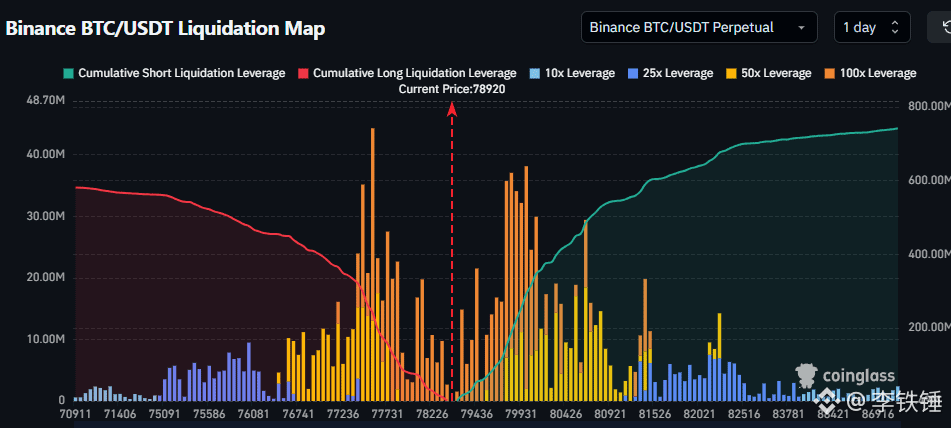Image resolution: width=951 pixels, height=428 pixels.
Task: Click the orange 100x Leverage legend swatch
Action: (829, 74)
